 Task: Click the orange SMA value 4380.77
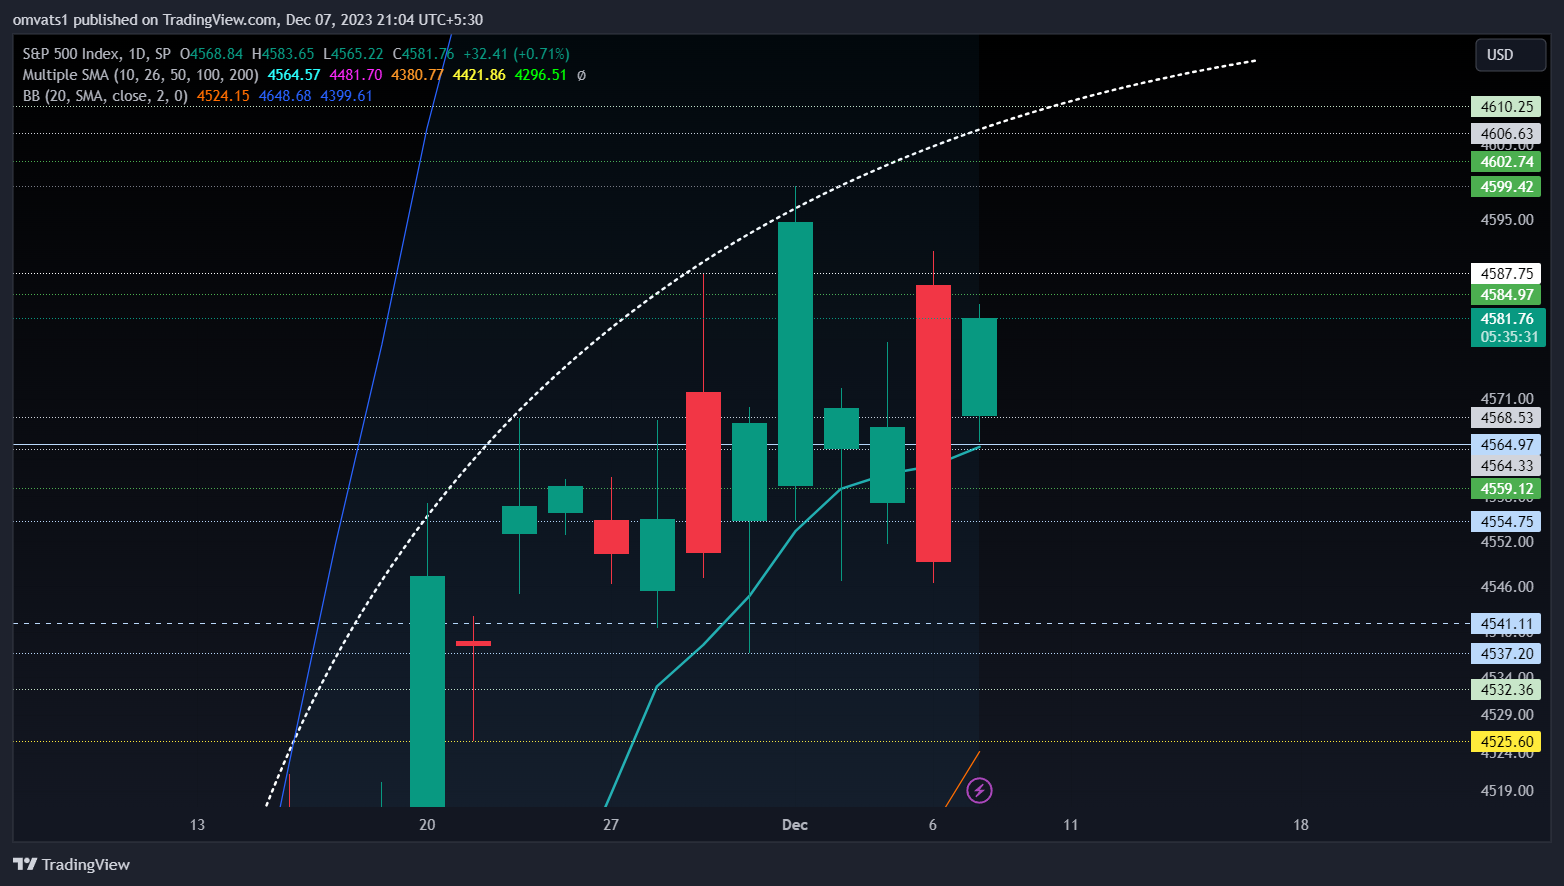tap(417, 75)
